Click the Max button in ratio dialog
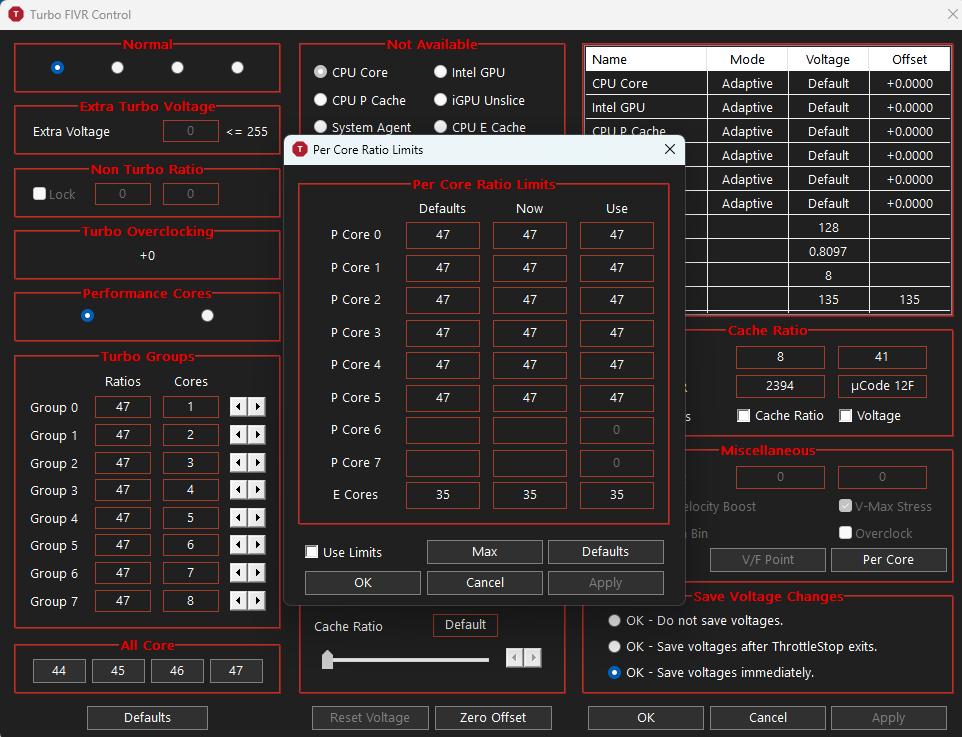Screen dimensions: 962x737 tap(485, 552)
